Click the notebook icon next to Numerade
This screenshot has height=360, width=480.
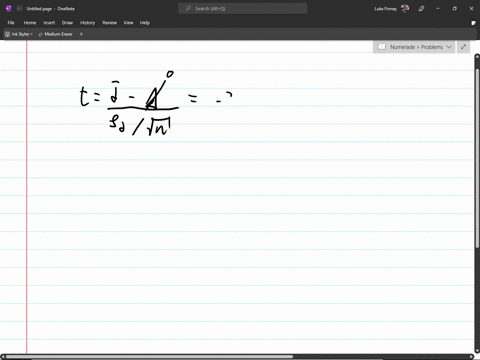coord(382,47)
